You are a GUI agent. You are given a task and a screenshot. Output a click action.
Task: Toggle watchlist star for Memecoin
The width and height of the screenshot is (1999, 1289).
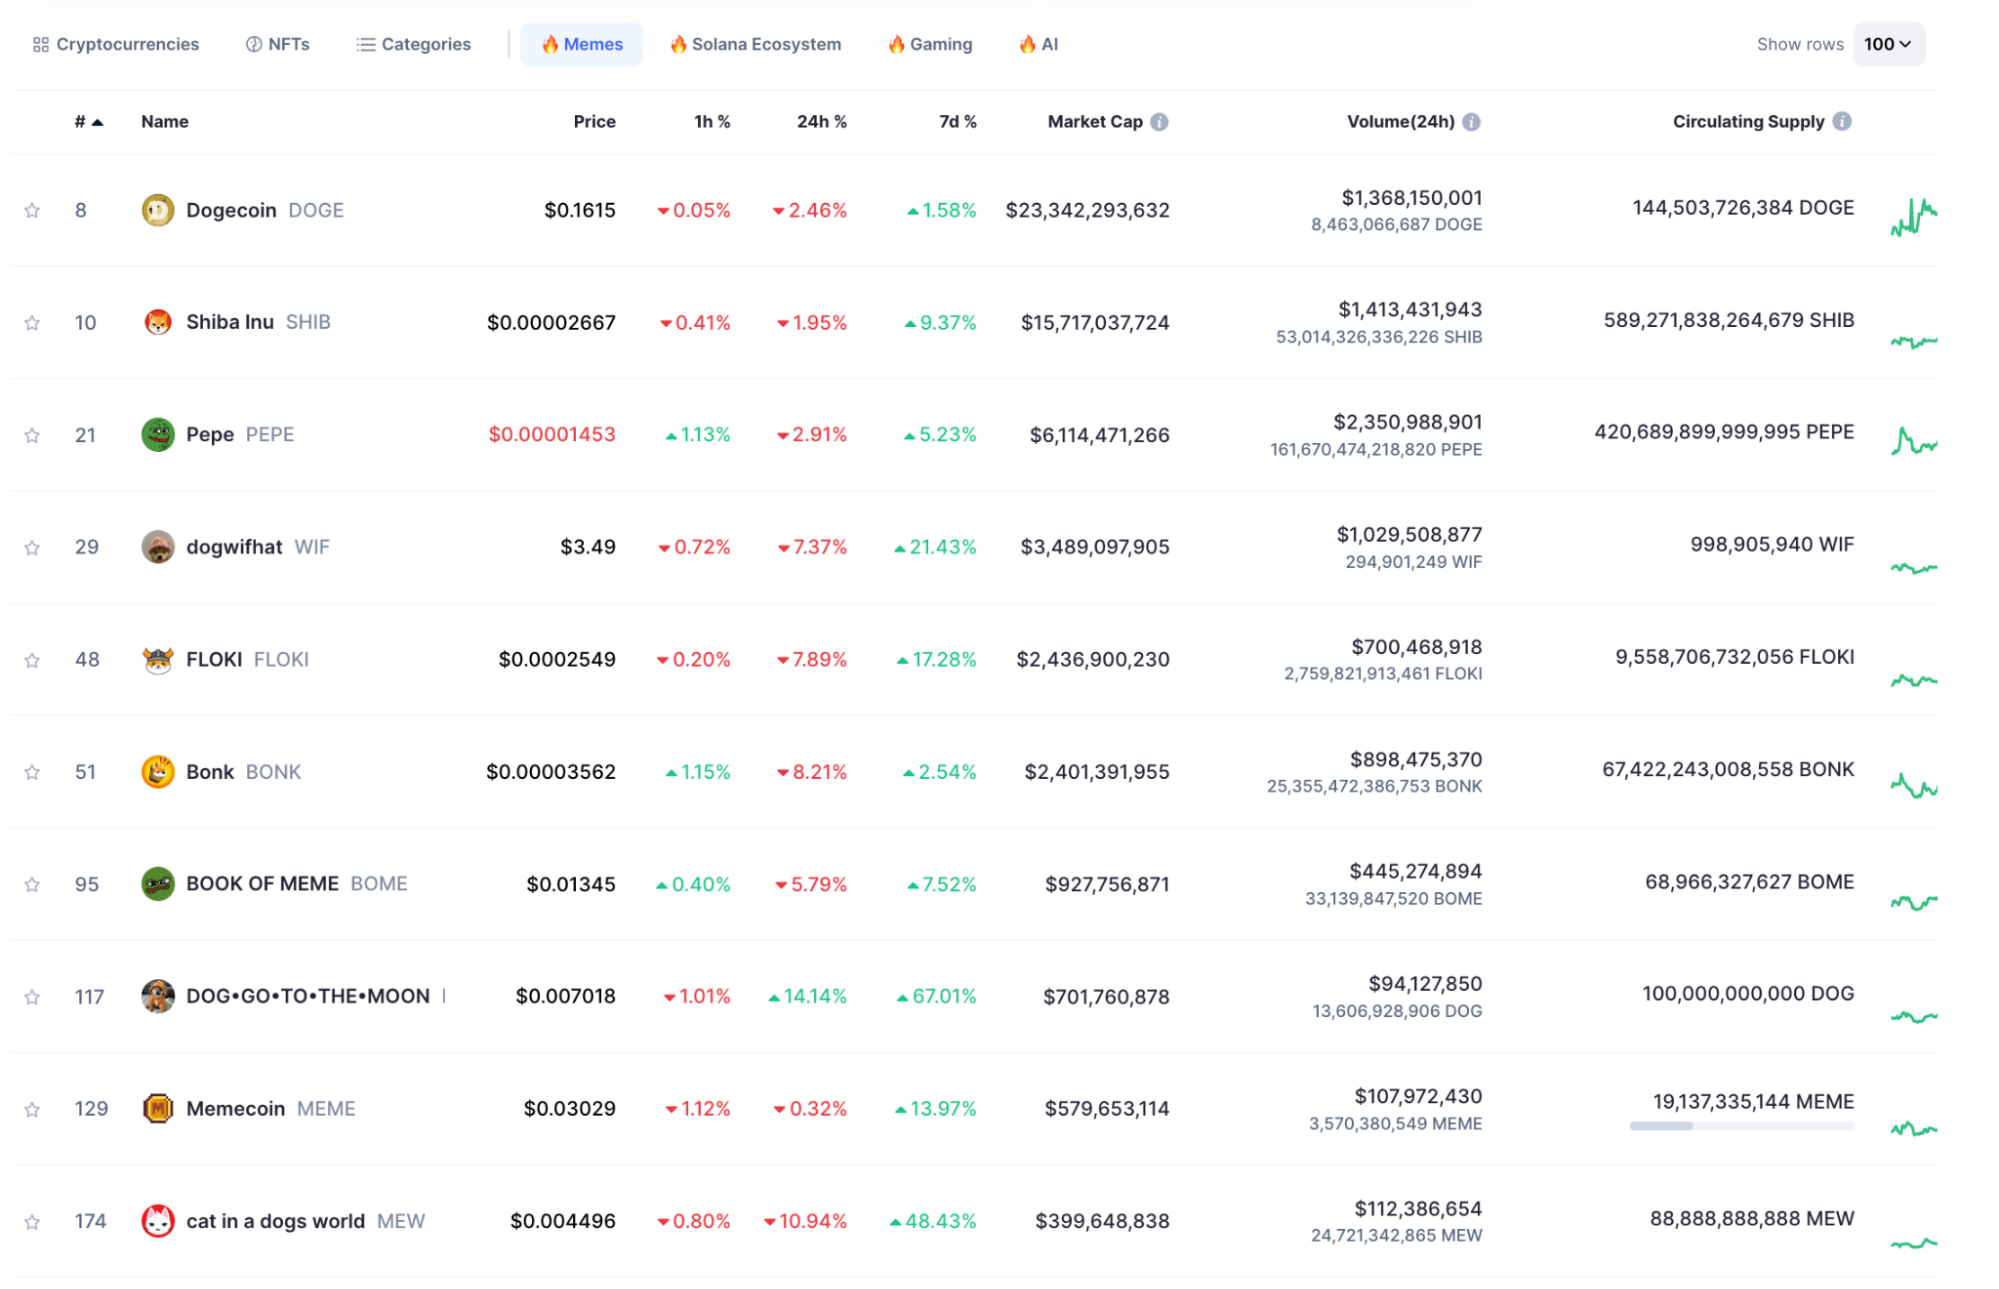[x=32, y=1109]
